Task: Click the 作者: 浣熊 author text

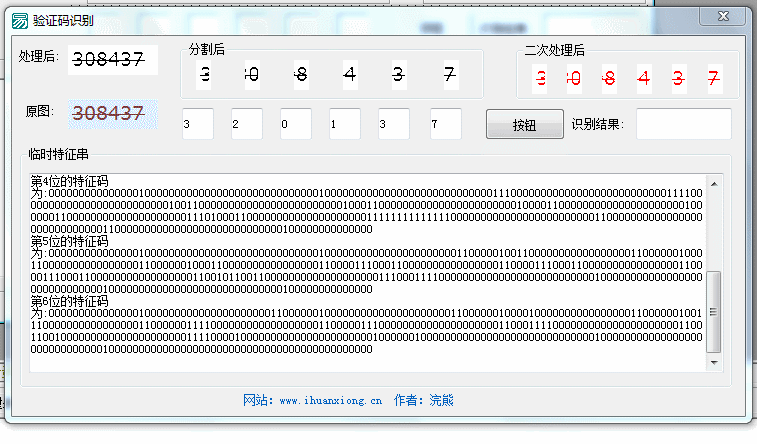Action: 423,400
